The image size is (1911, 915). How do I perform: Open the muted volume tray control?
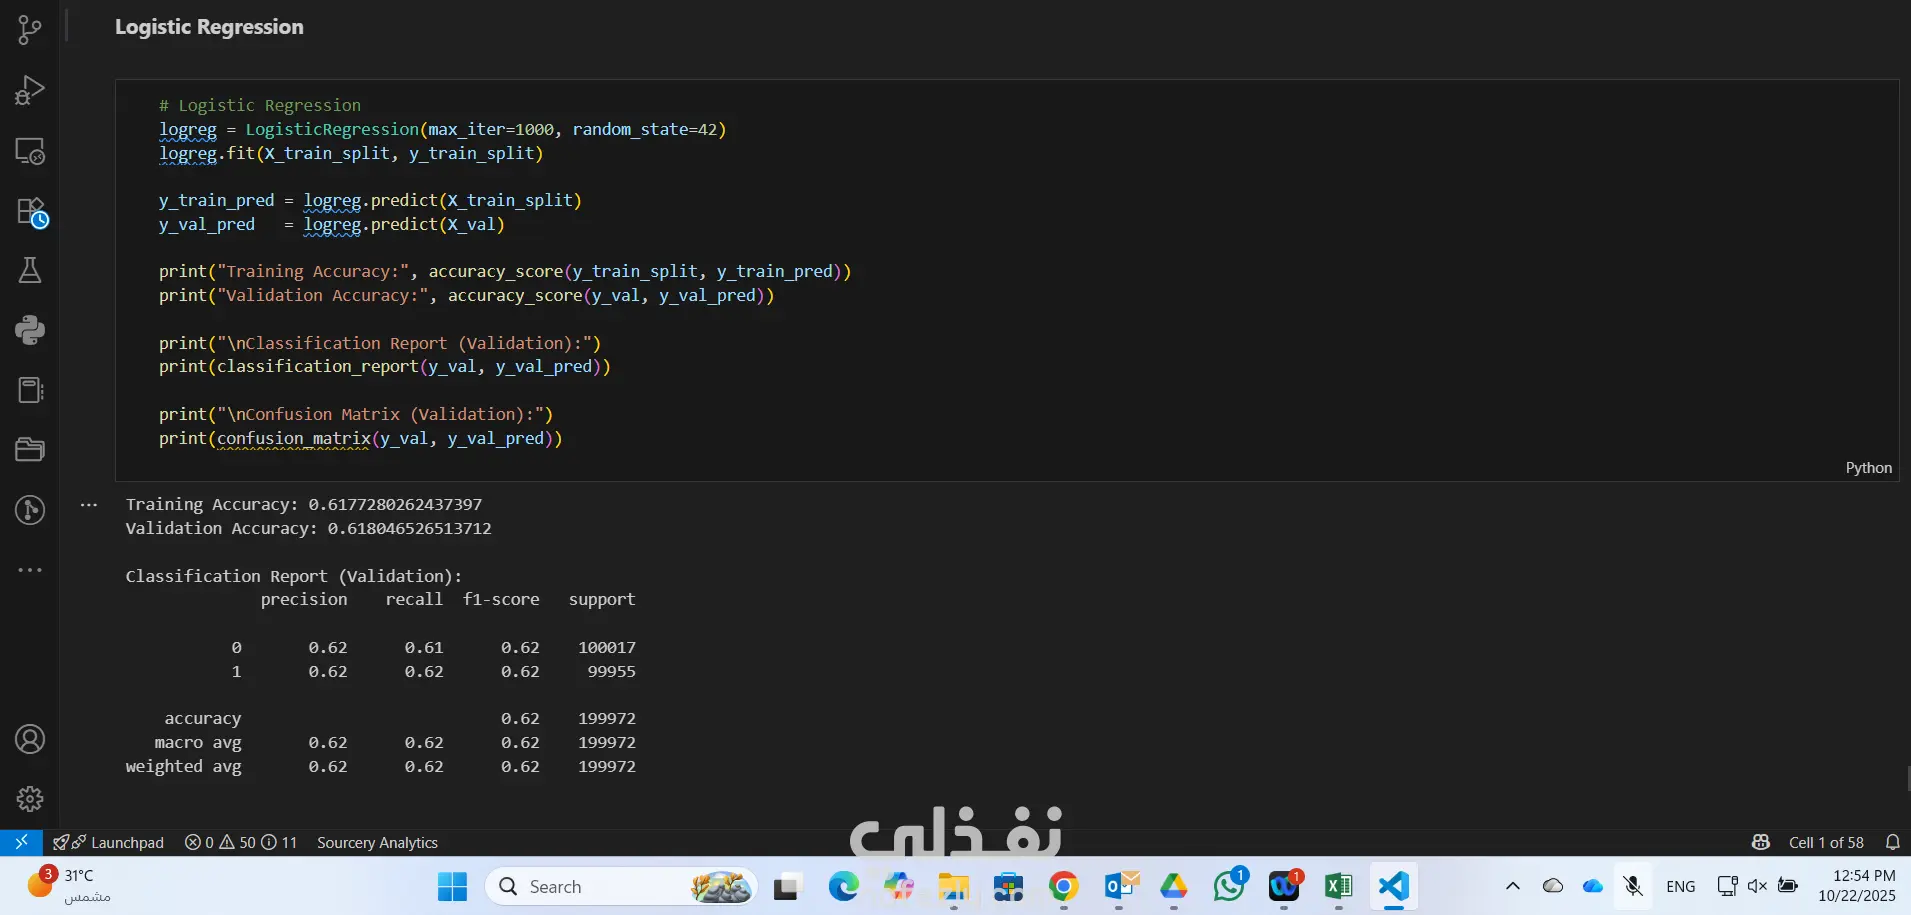click(x=1757, y=886)
